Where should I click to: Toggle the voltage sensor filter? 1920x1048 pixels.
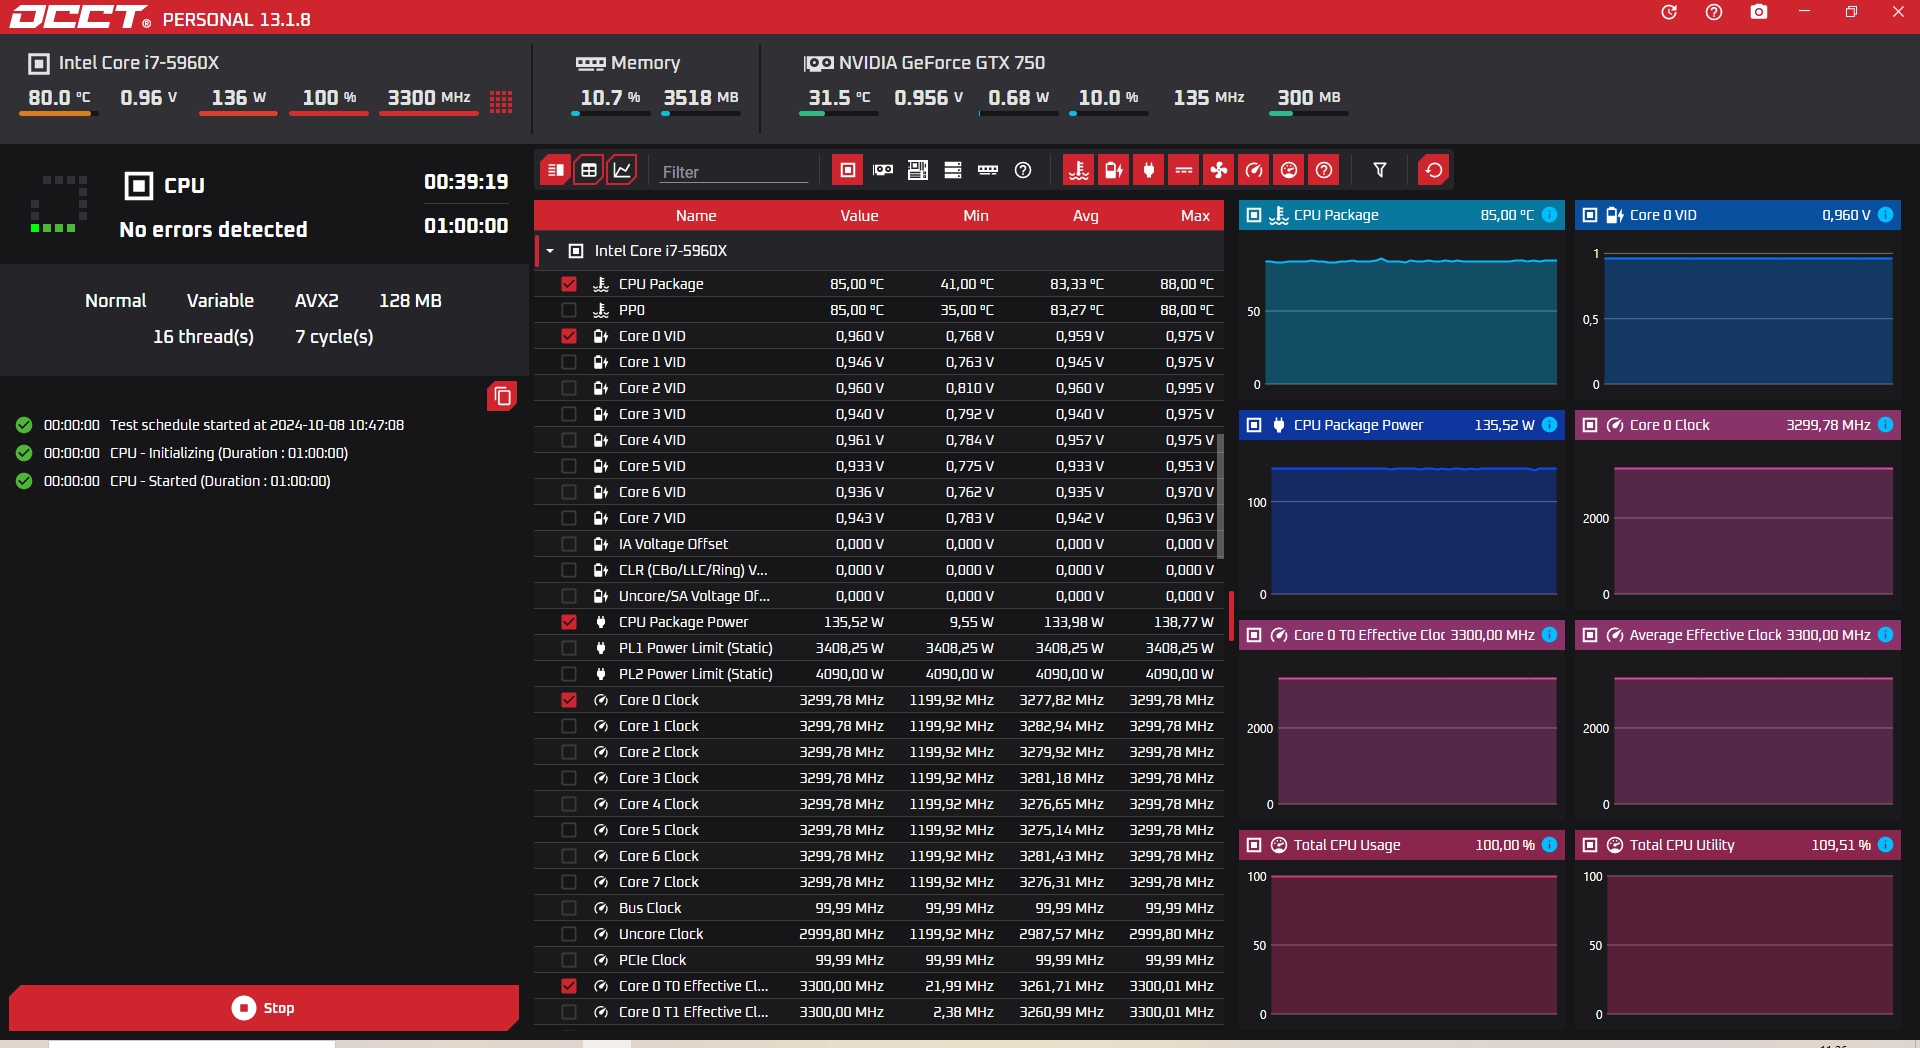[x=1114, y=170]
